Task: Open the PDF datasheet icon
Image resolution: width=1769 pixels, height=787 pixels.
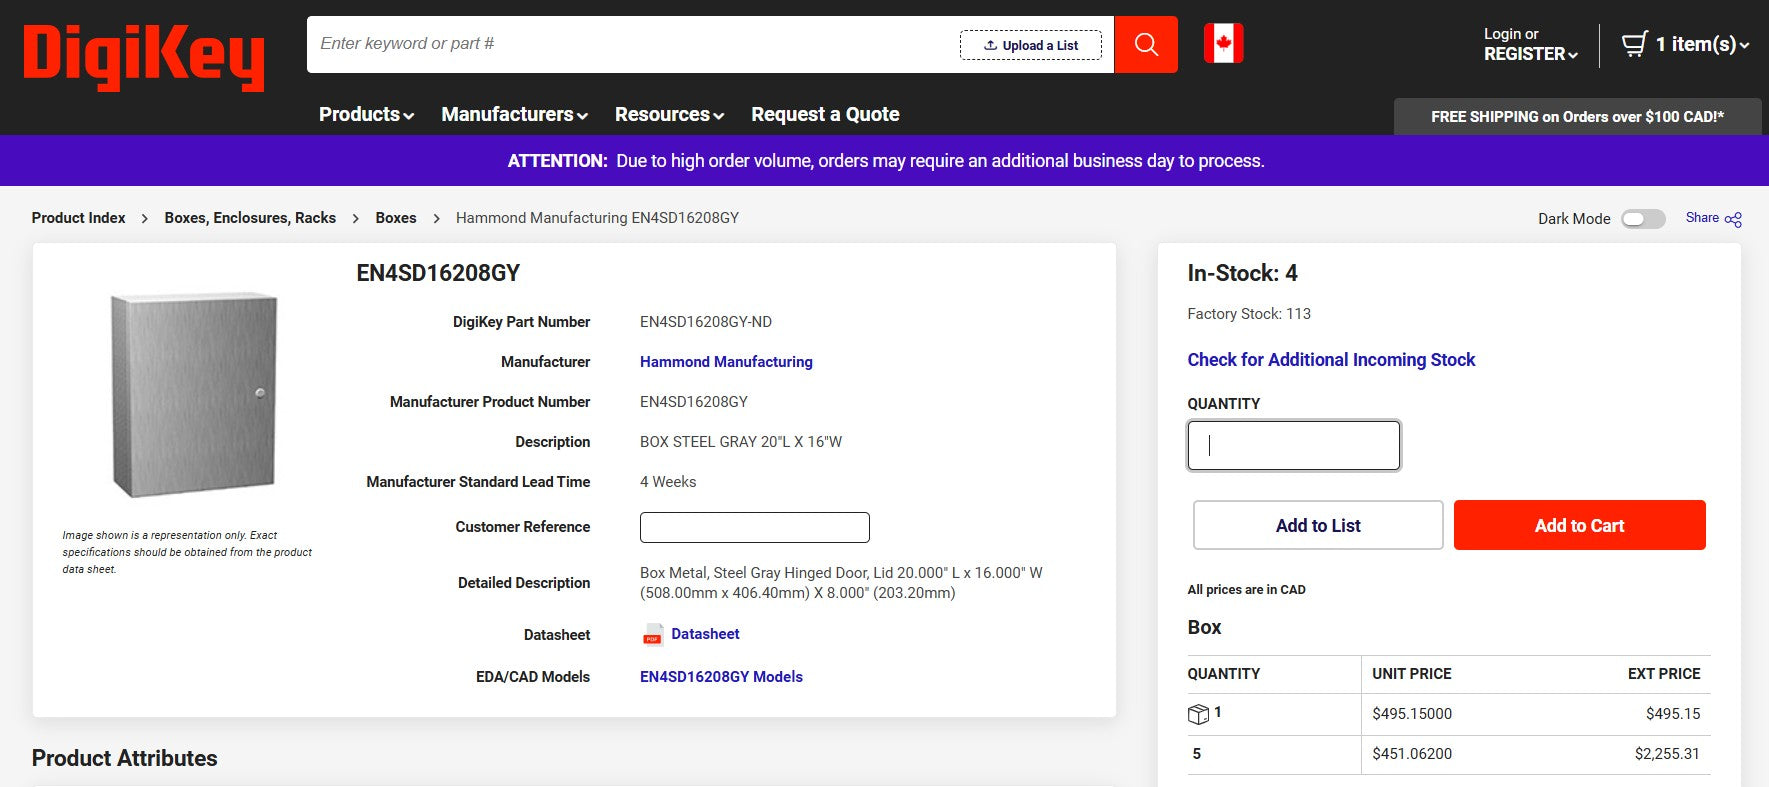Action: coord(652,635)
